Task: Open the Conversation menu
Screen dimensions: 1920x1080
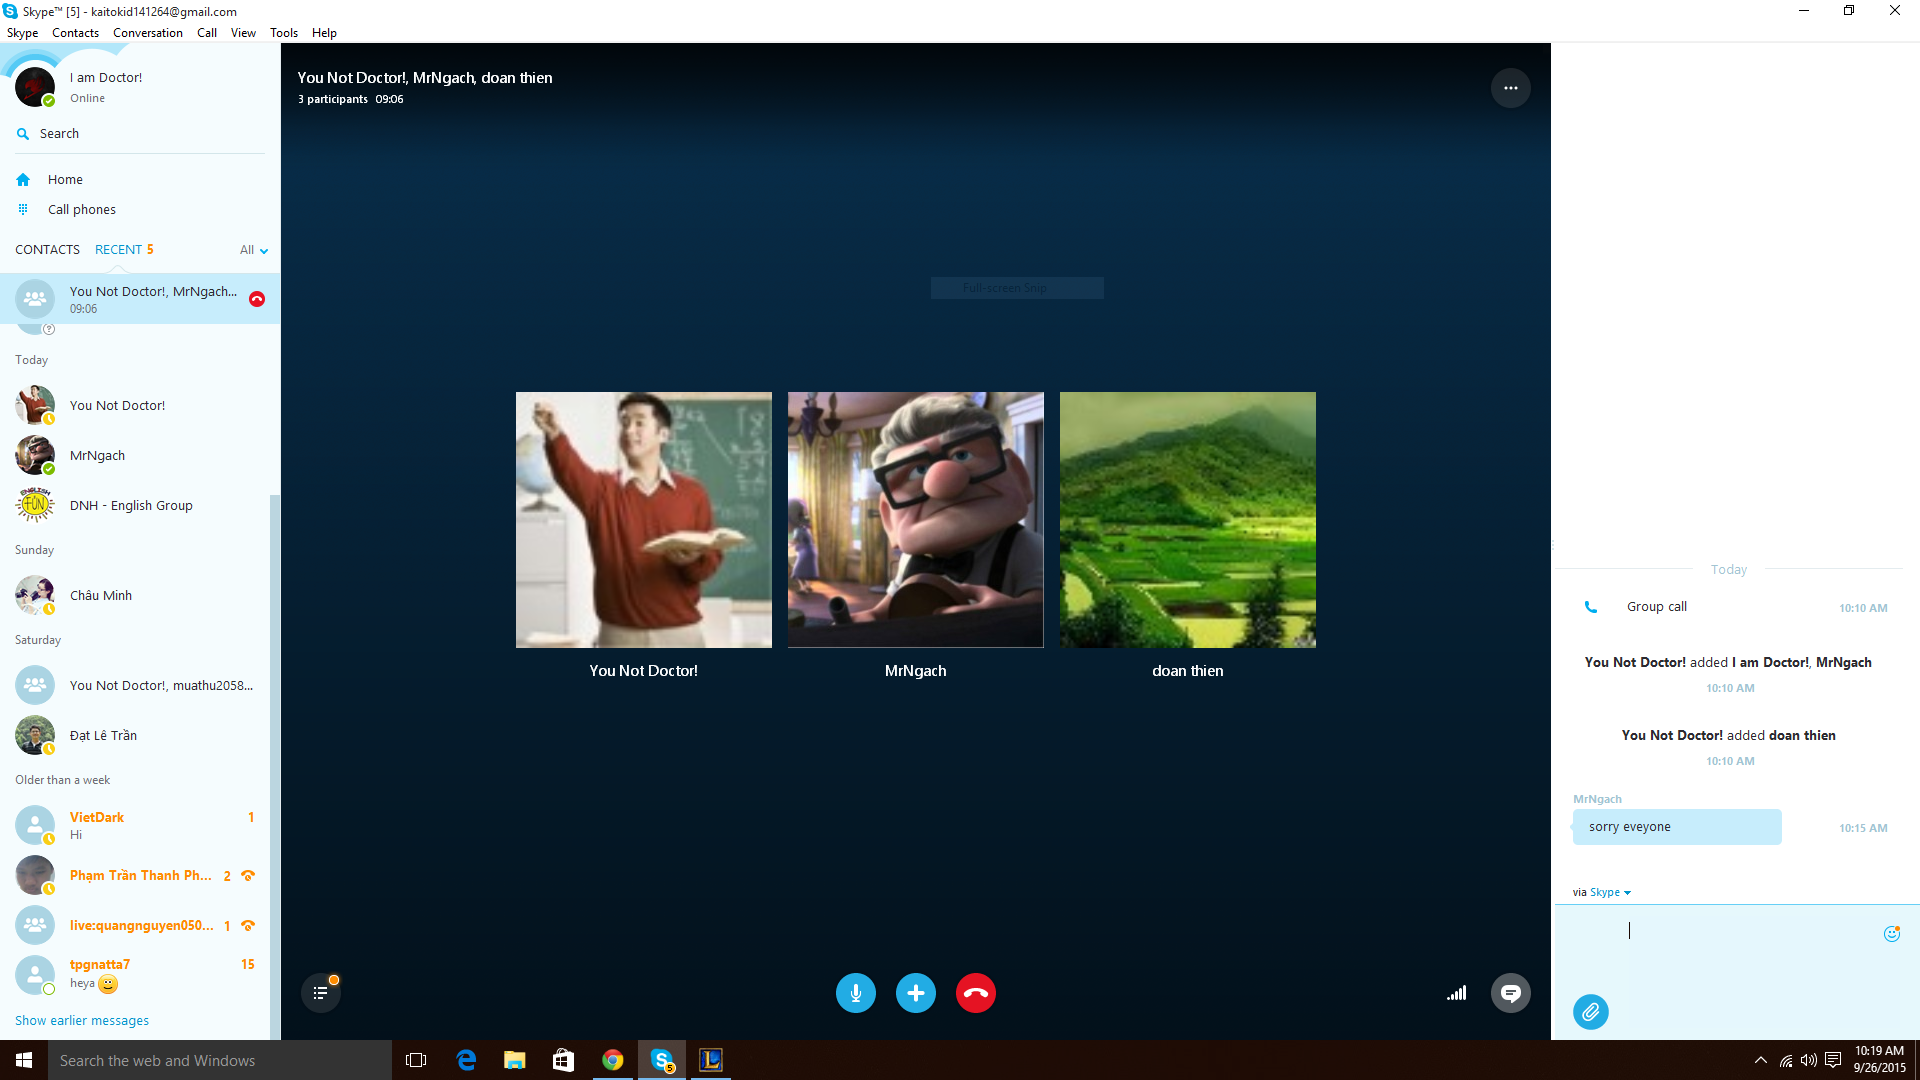Action: (x=148, y=33)
